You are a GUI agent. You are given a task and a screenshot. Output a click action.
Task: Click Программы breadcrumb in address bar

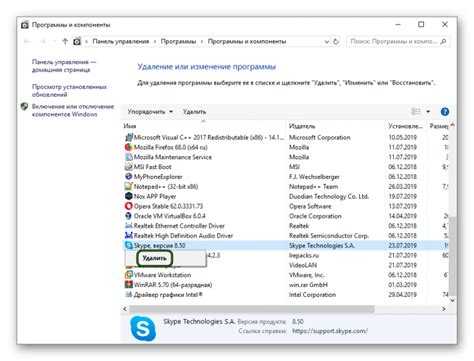pos(178,41)
